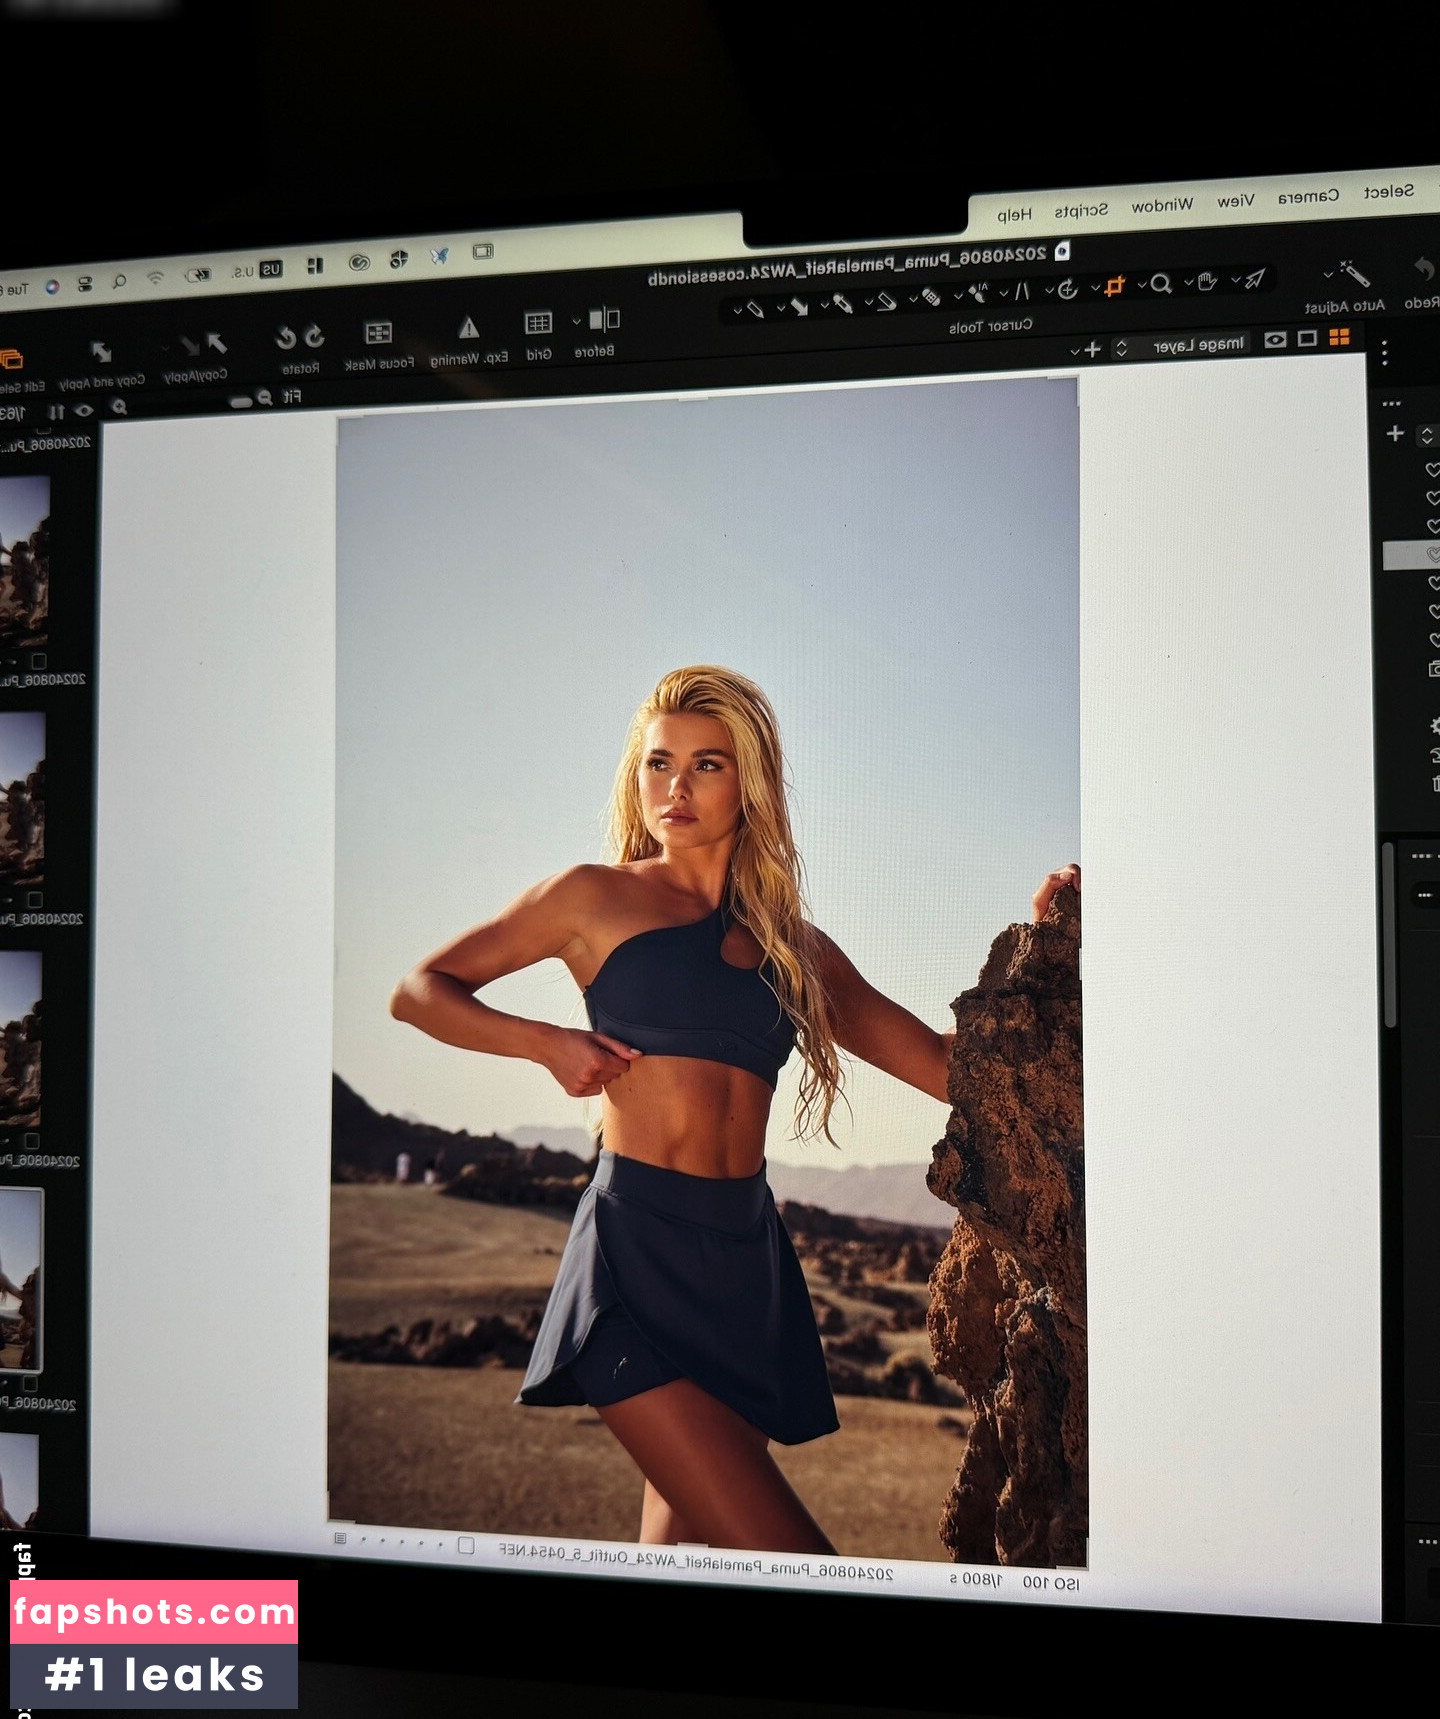Toggle the Grid overlay

click(x=538, y=322)
